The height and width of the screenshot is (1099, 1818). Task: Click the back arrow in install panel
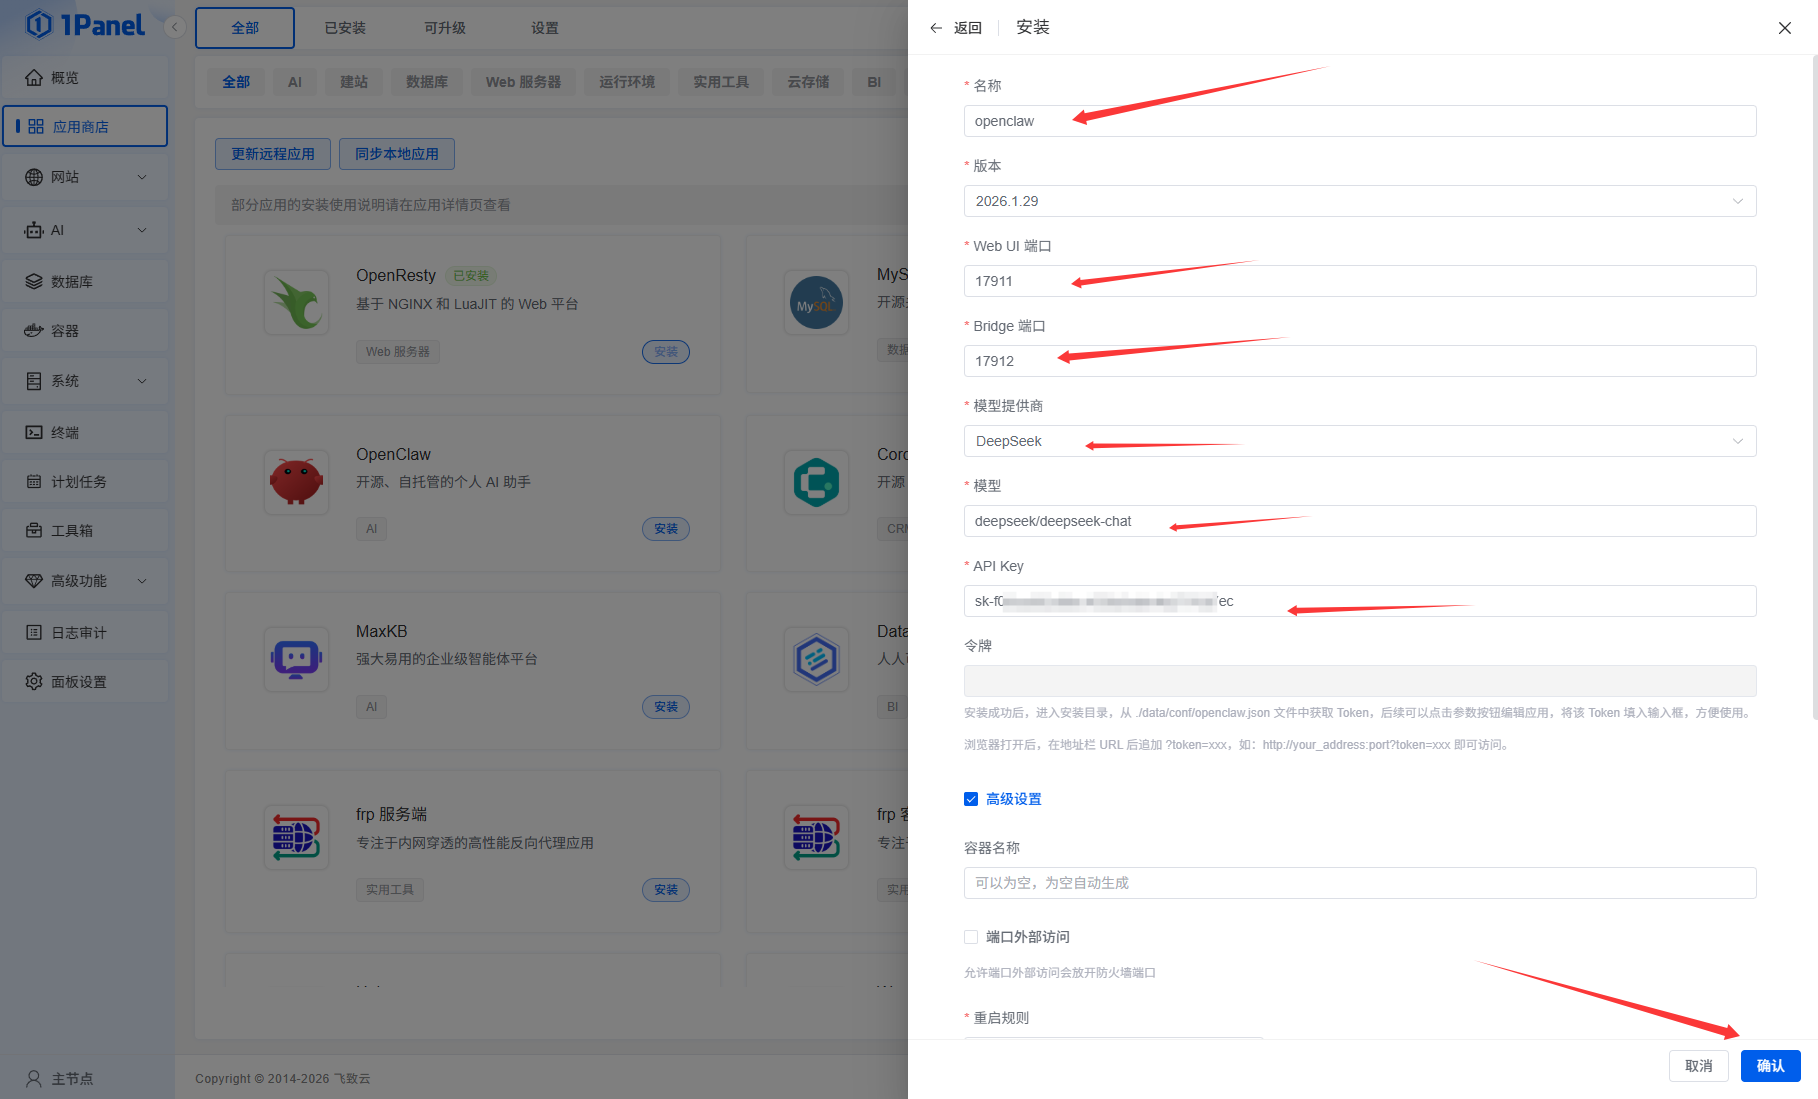(935, 28)
